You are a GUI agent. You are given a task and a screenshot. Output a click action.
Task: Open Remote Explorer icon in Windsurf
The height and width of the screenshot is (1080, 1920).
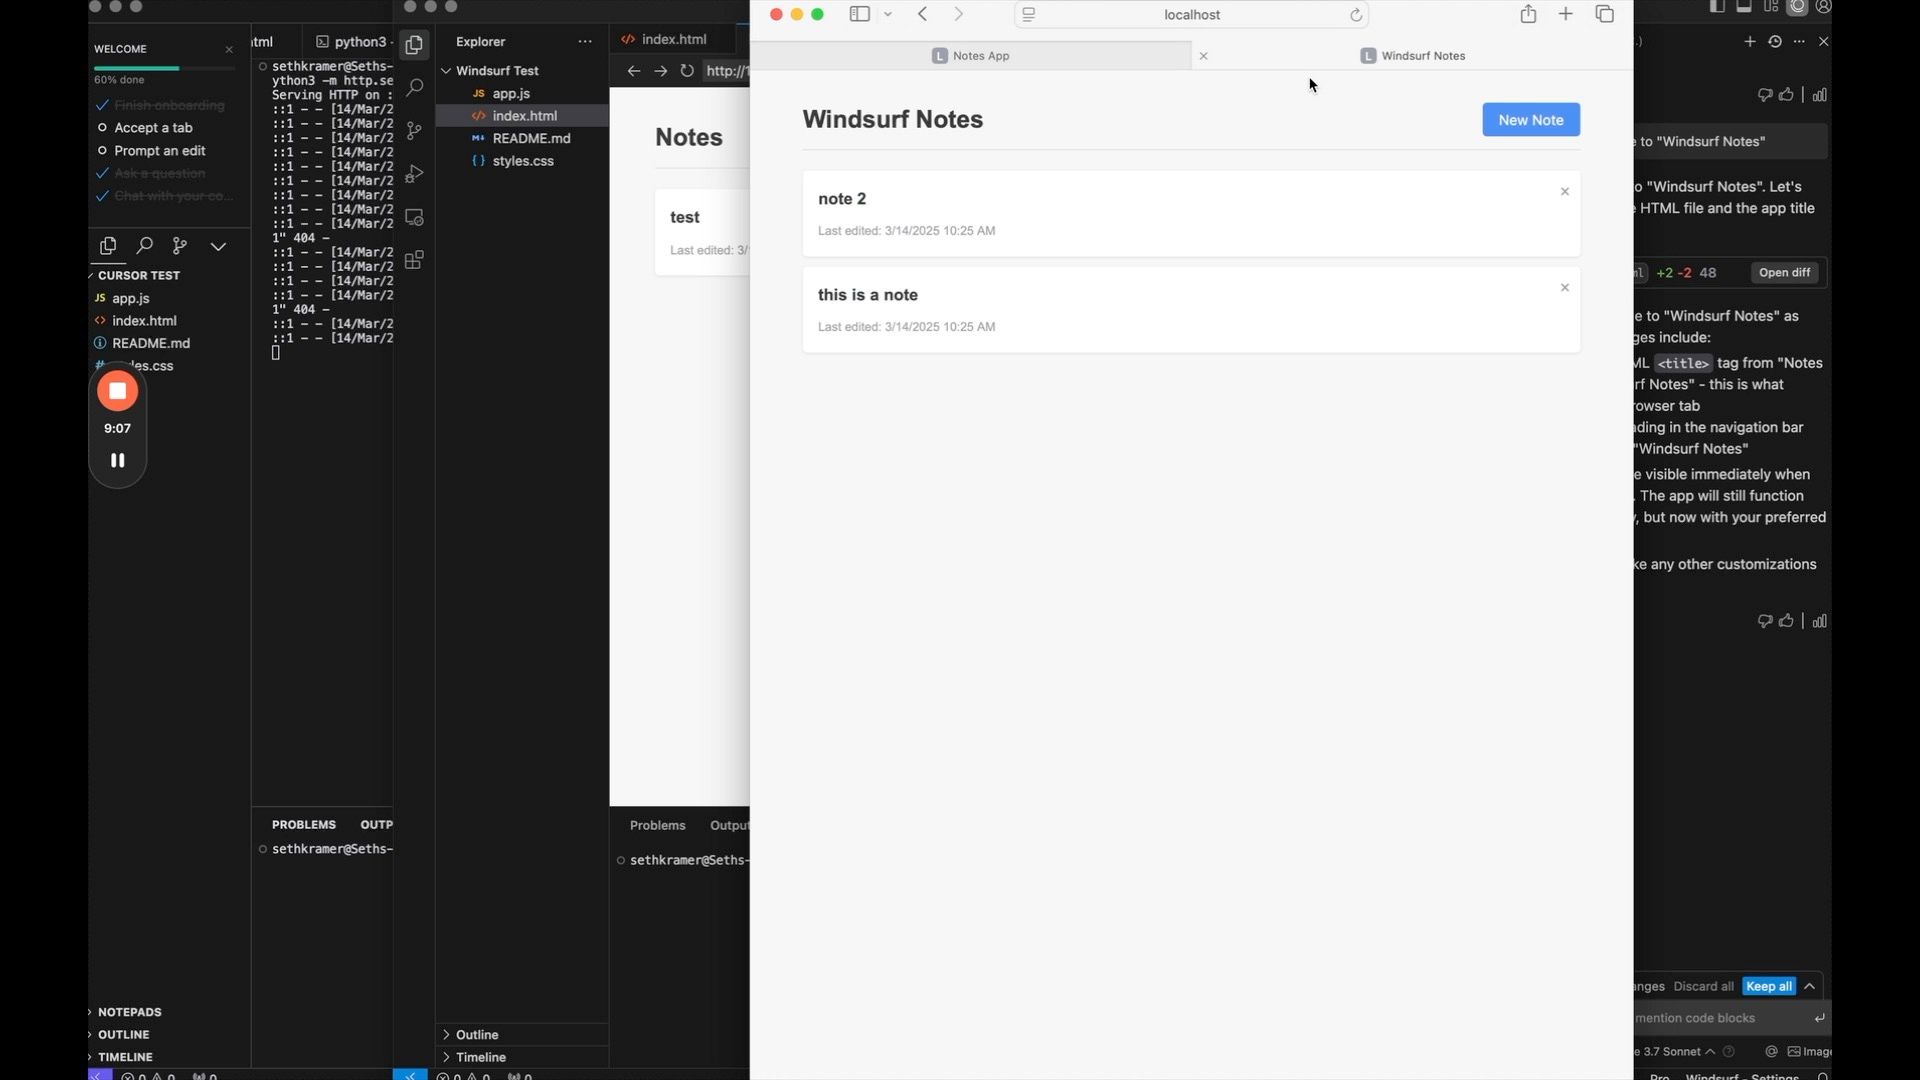click(414, 217)
